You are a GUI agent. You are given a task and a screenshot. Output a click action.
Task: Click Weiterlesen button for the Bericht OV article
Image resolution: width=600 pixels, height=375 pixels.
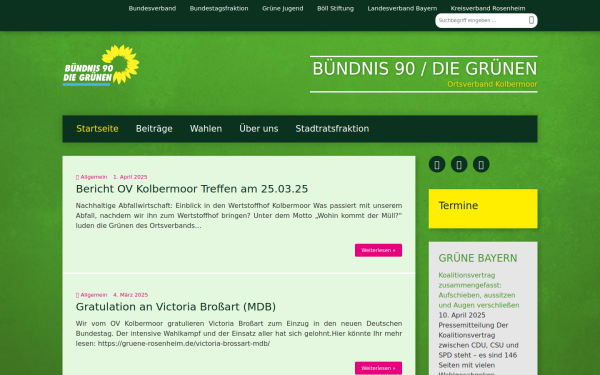tap(378, 250)
